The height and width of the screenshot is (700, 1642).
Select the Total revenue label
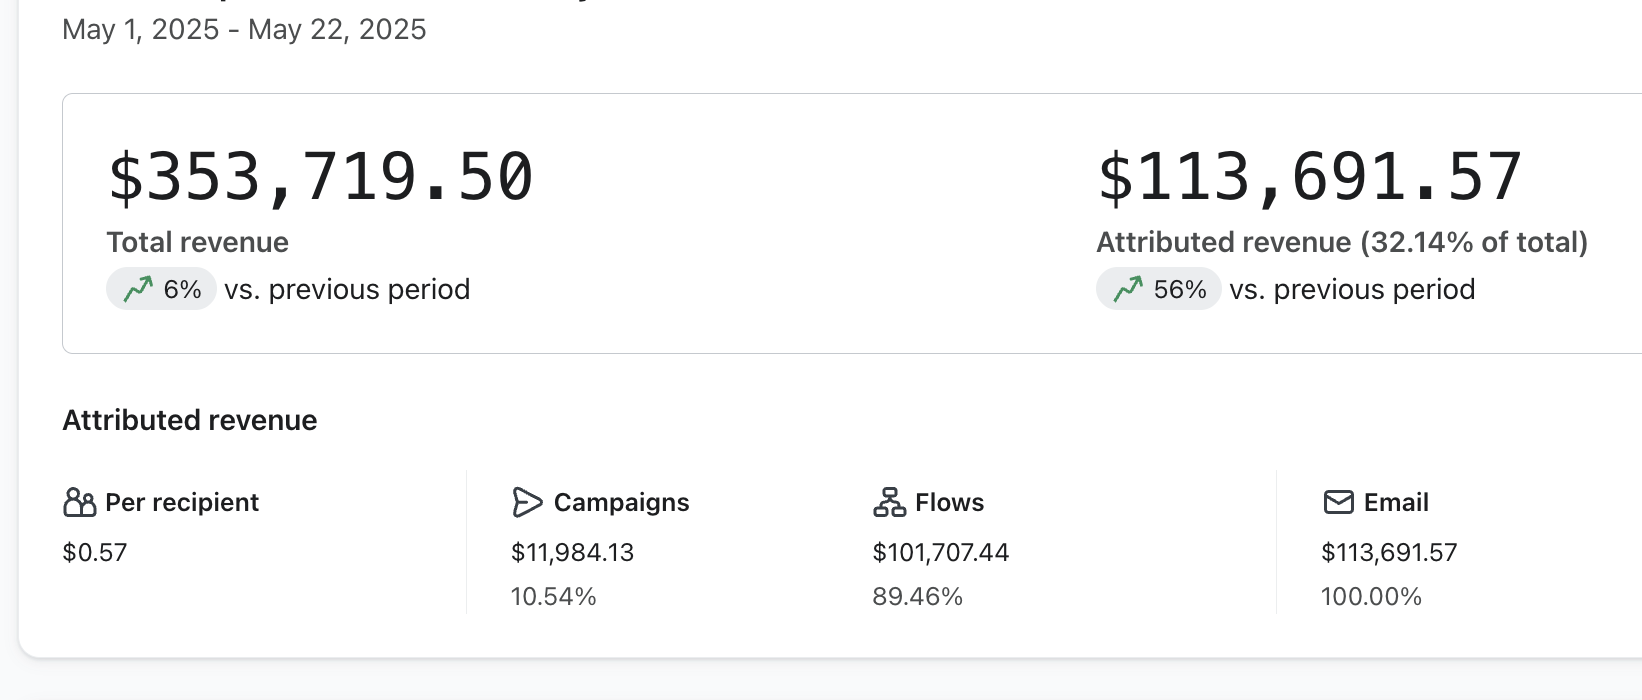(x=198, y=242)
